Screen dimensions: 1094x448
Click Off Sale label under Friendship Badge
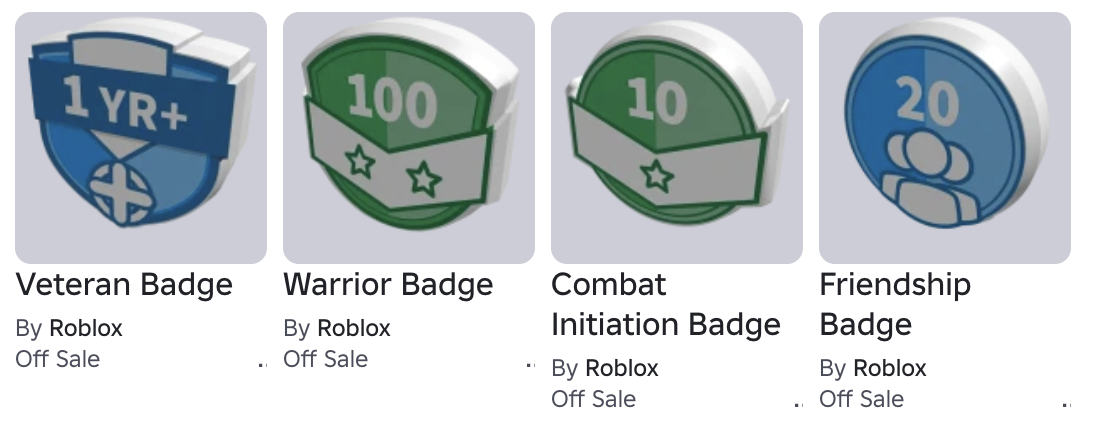tap(862, 399)
